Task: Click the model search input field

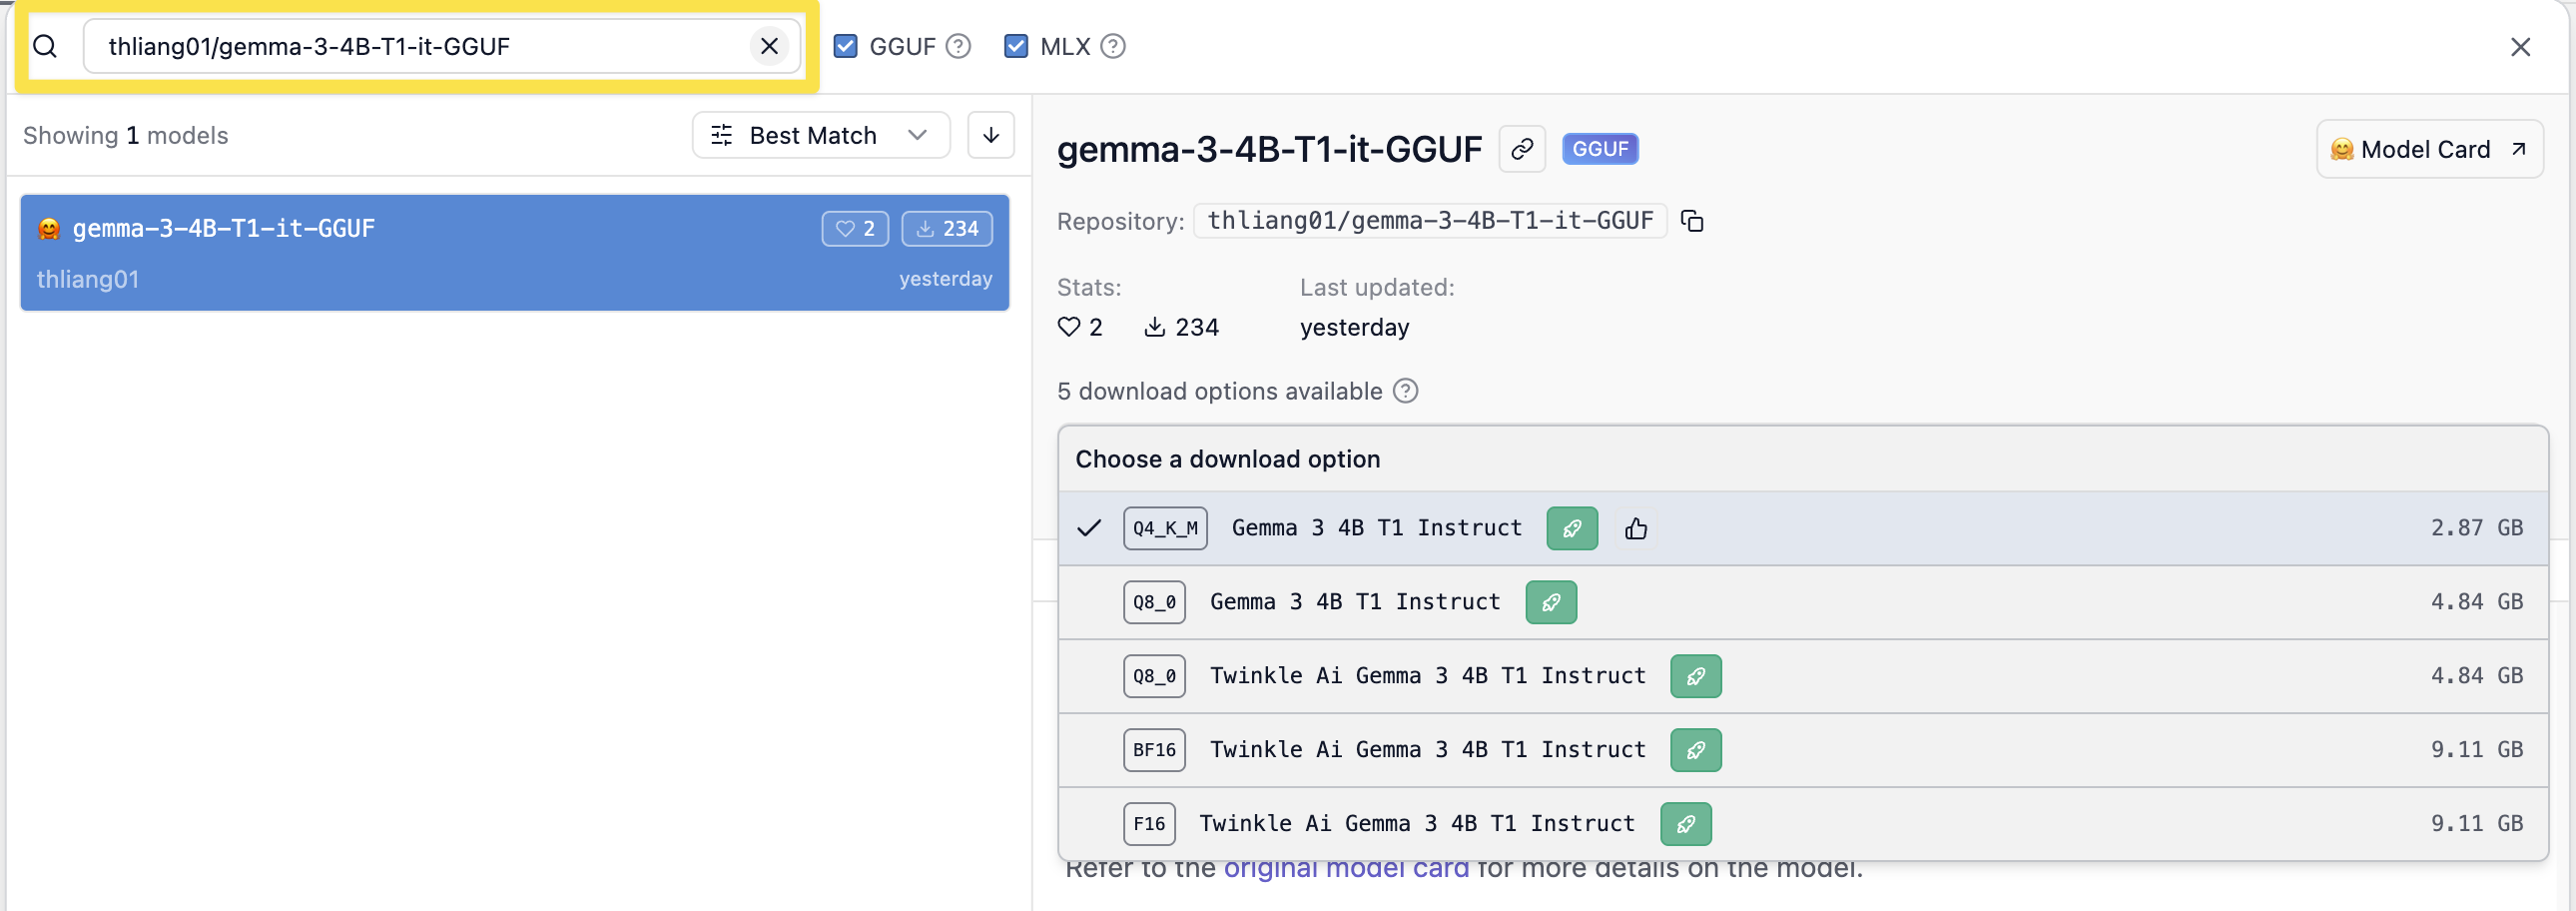Action: click(442, 46)
